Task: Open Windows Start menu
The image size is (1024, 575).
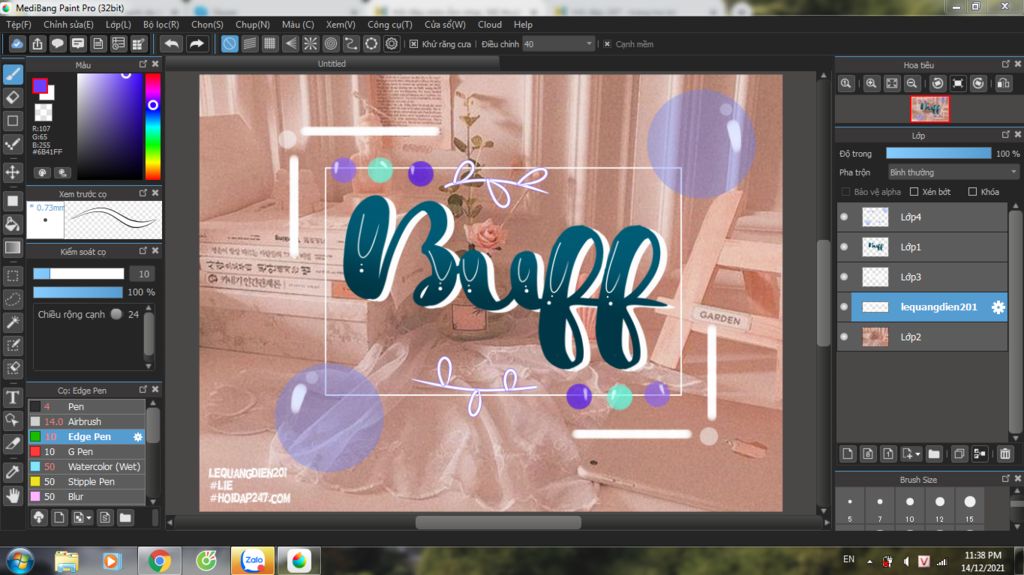Action: (20, 561)
